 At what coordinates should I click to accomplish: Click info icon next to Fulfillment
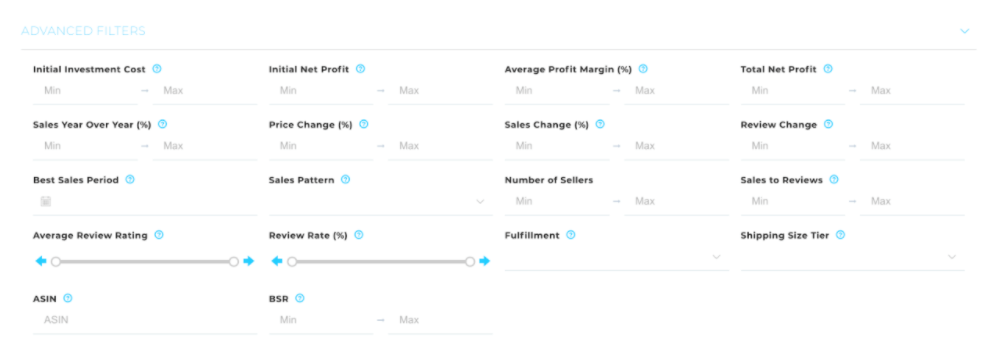[x=571, y=235]
